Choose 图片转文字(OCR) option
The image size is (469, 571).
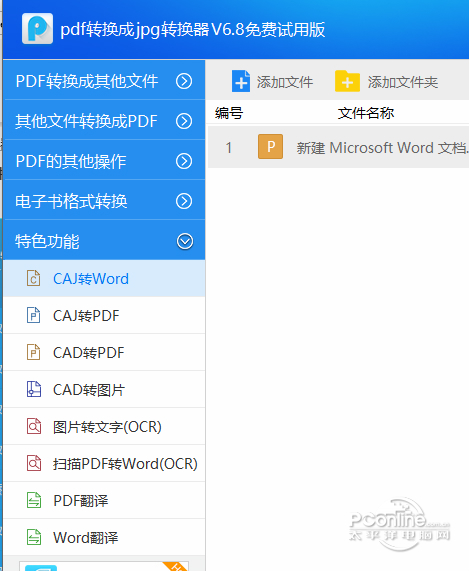tap(104, 426)
